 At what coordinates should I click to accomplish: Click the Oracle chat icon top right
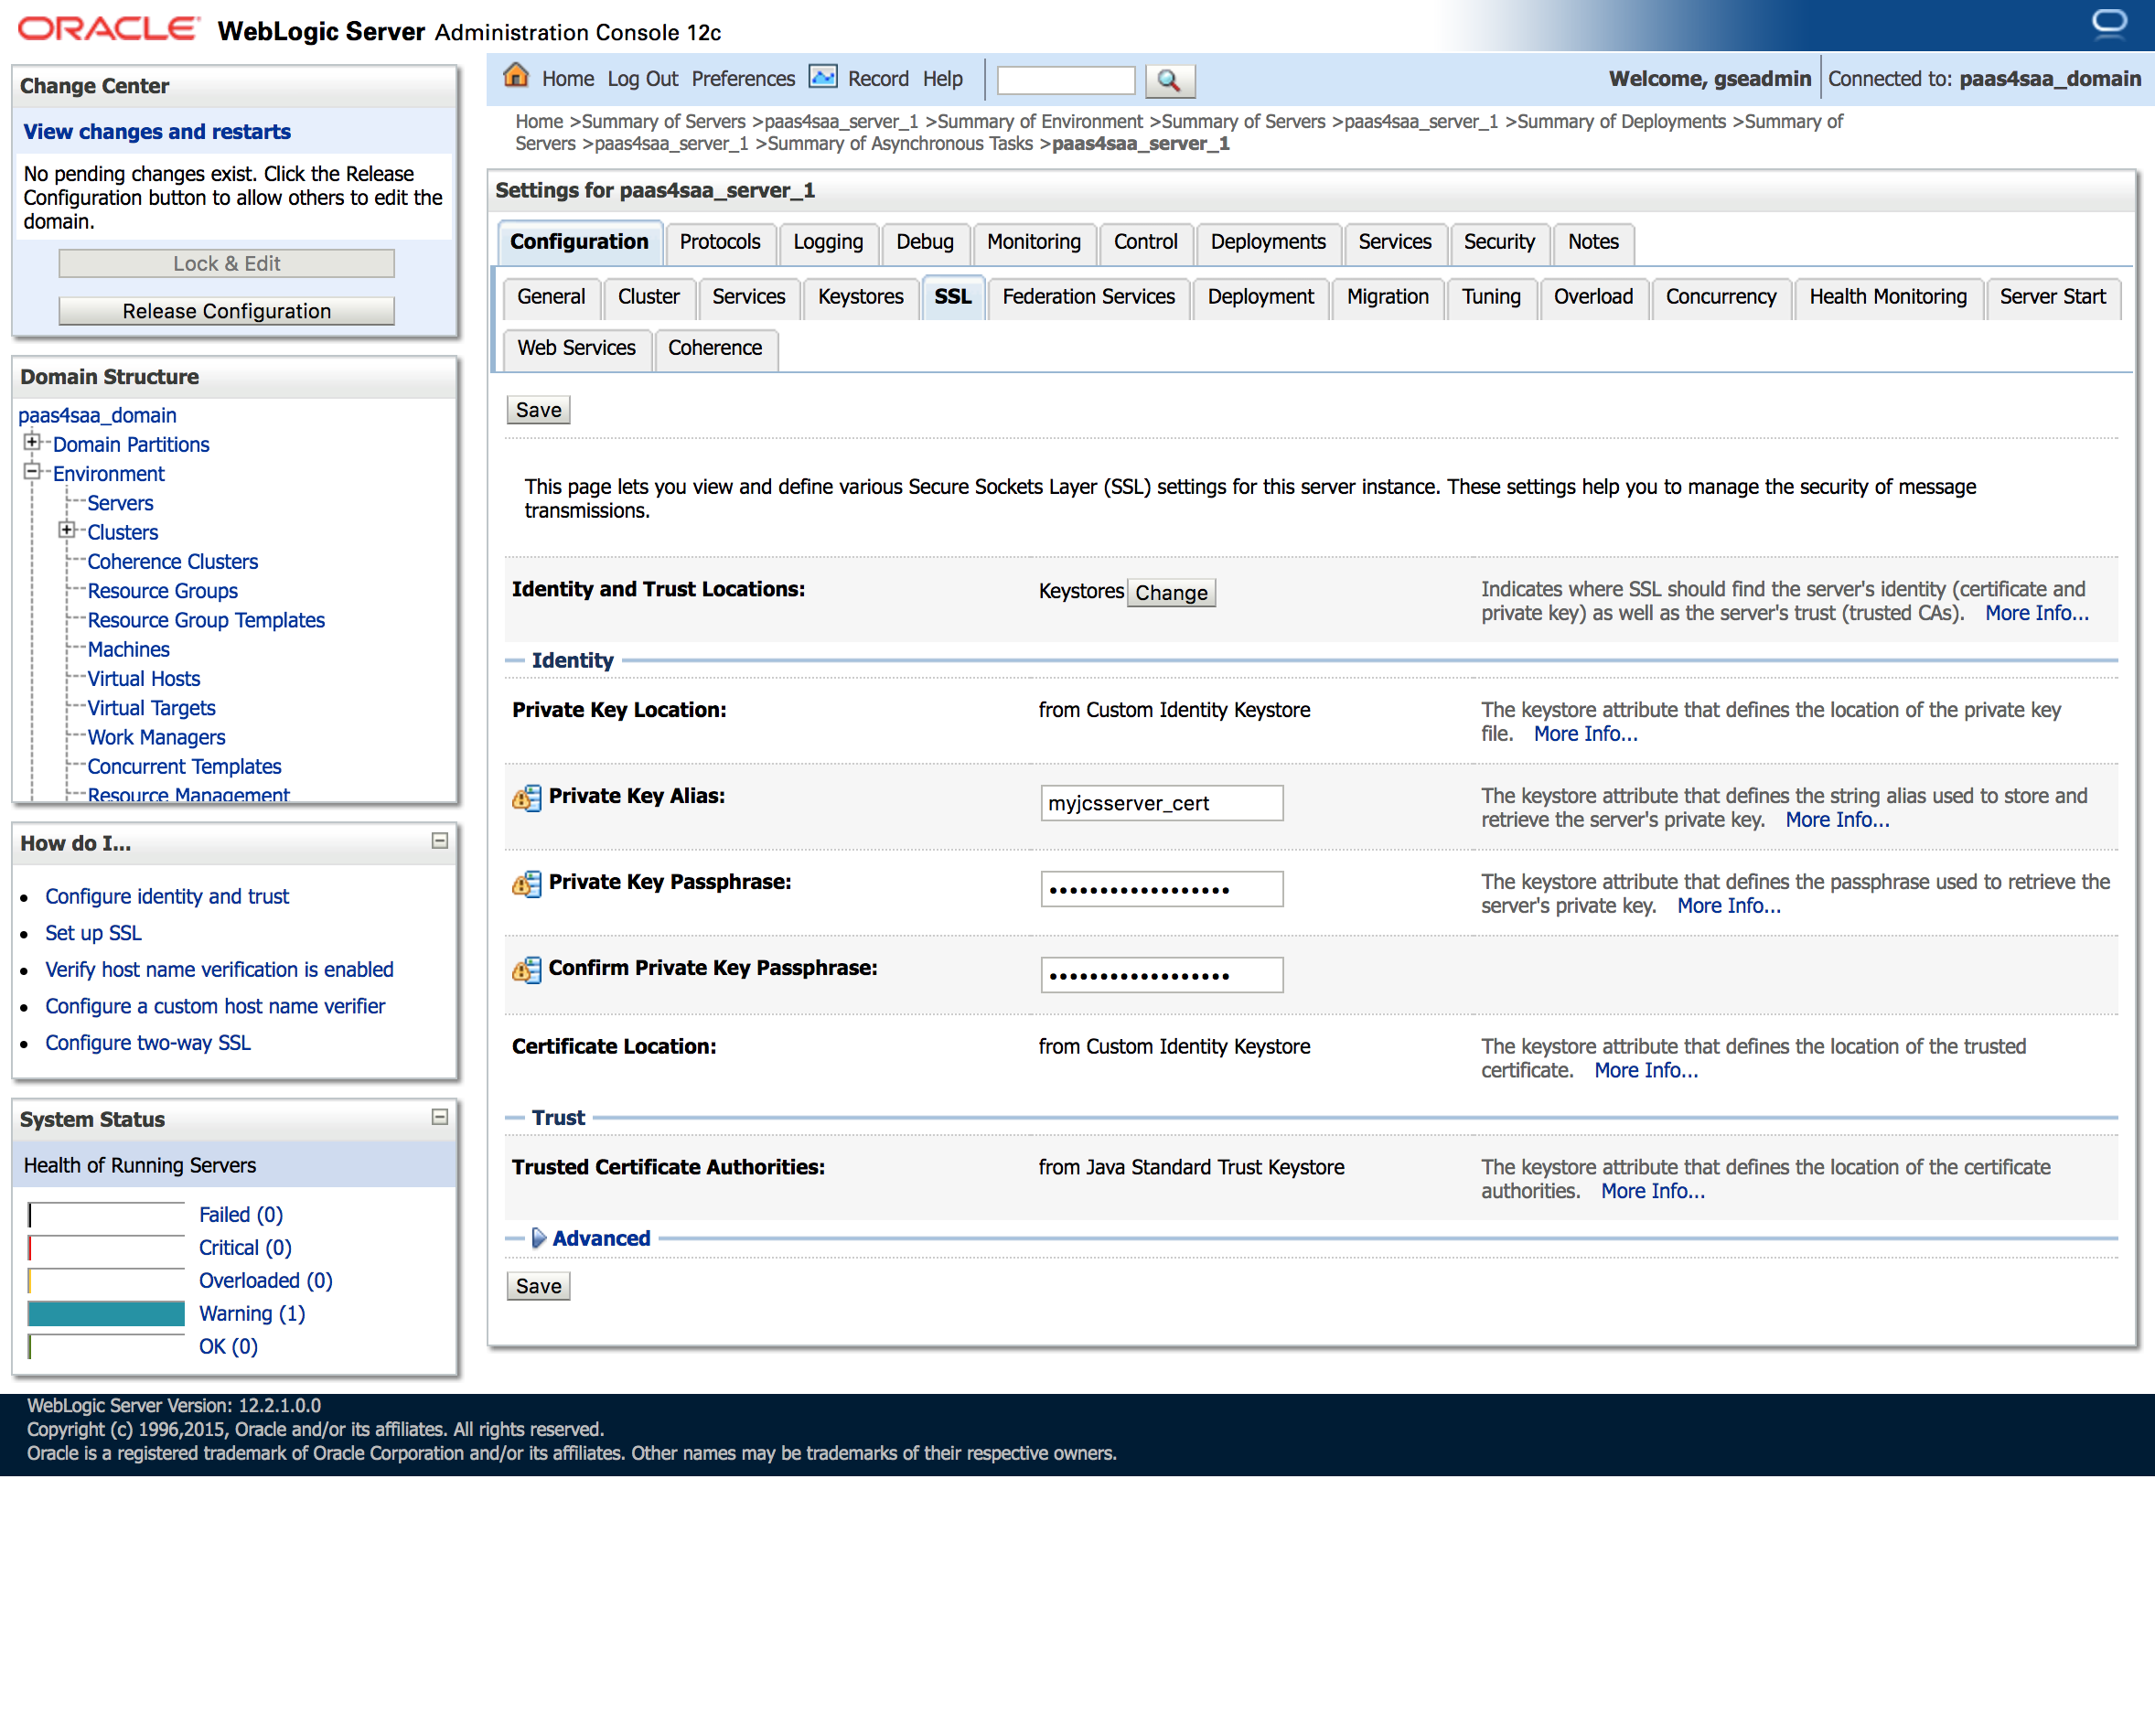pyautogui.click(x=2109, y=22)
